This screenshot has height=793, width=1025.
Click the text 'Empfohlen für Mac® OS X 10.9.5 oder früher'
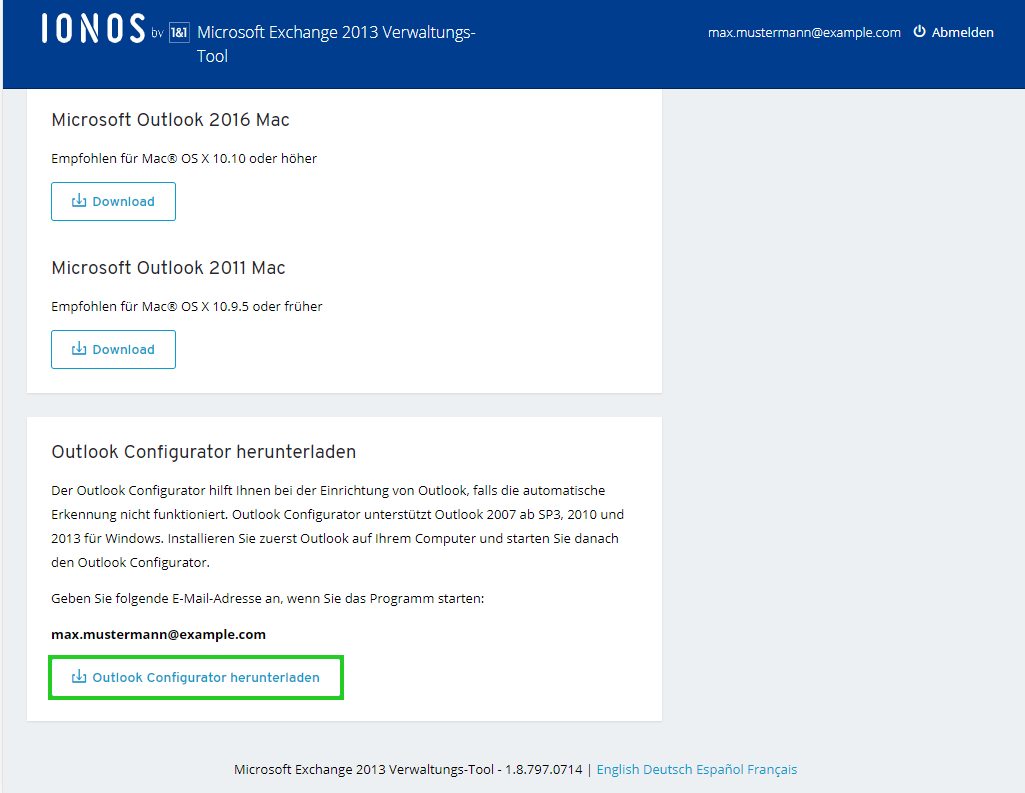(x=186, y=306)
